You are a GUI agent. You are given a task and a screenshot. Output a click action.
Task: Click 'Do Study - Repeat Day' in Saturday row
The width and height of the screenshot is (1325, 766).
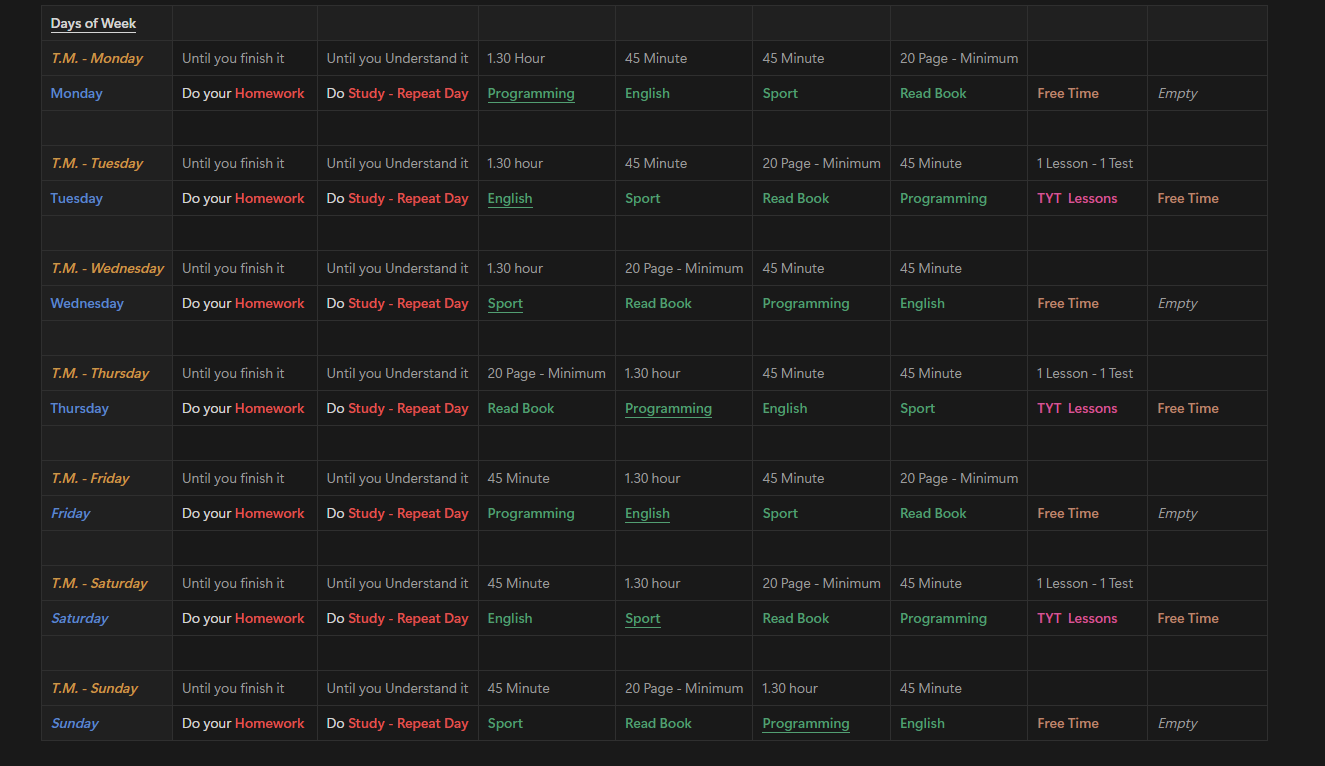click(397, 618)
